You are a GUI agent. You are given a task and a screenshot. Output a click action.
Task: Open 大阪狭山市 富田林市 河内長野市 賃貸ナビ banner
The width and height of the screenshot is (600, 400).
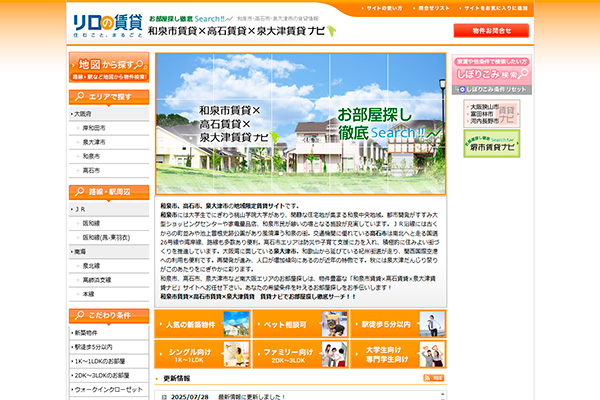pos(492,113)
